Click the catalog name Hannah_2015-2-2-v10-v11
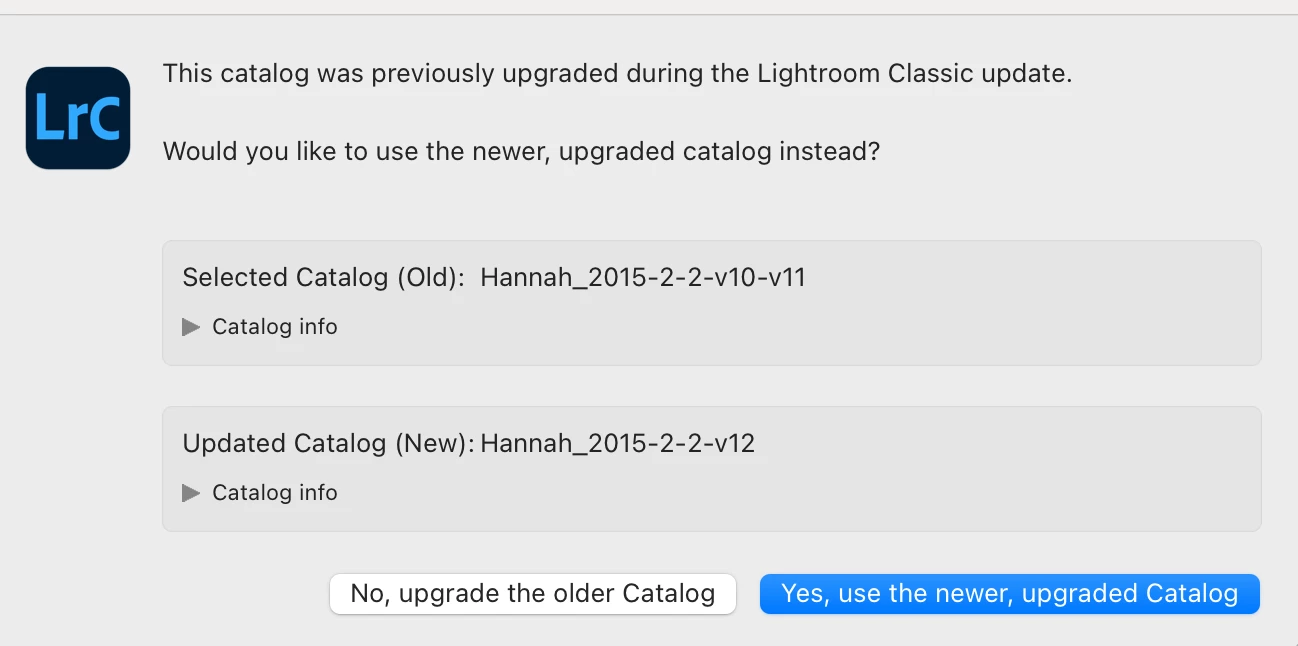This screenshot has height=646, width=1298. [x=643, y=278]
